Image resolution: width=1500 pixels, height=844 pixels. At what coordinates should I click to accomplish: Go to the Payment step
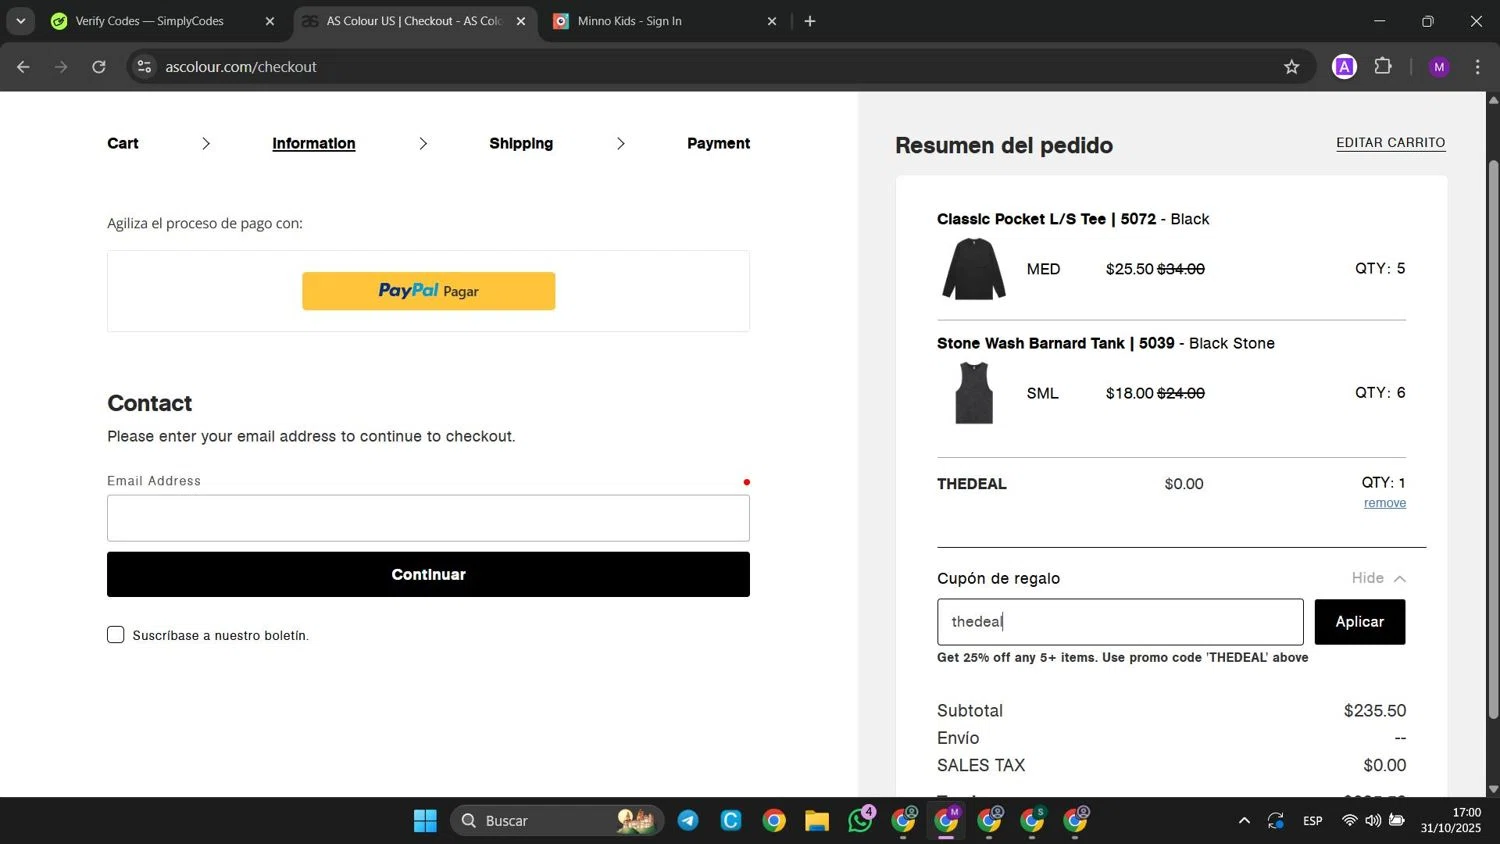click(x=718, y=143)
